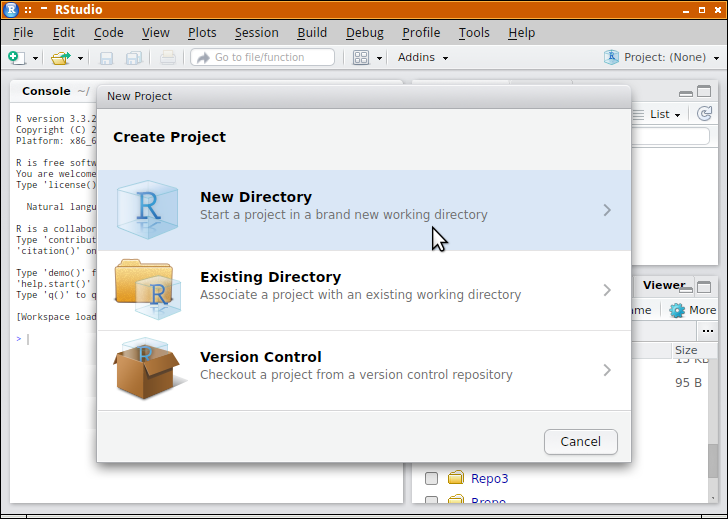The image size is (728, 519).
Task: Click the Go to file/function field
Action: [262, 57]
